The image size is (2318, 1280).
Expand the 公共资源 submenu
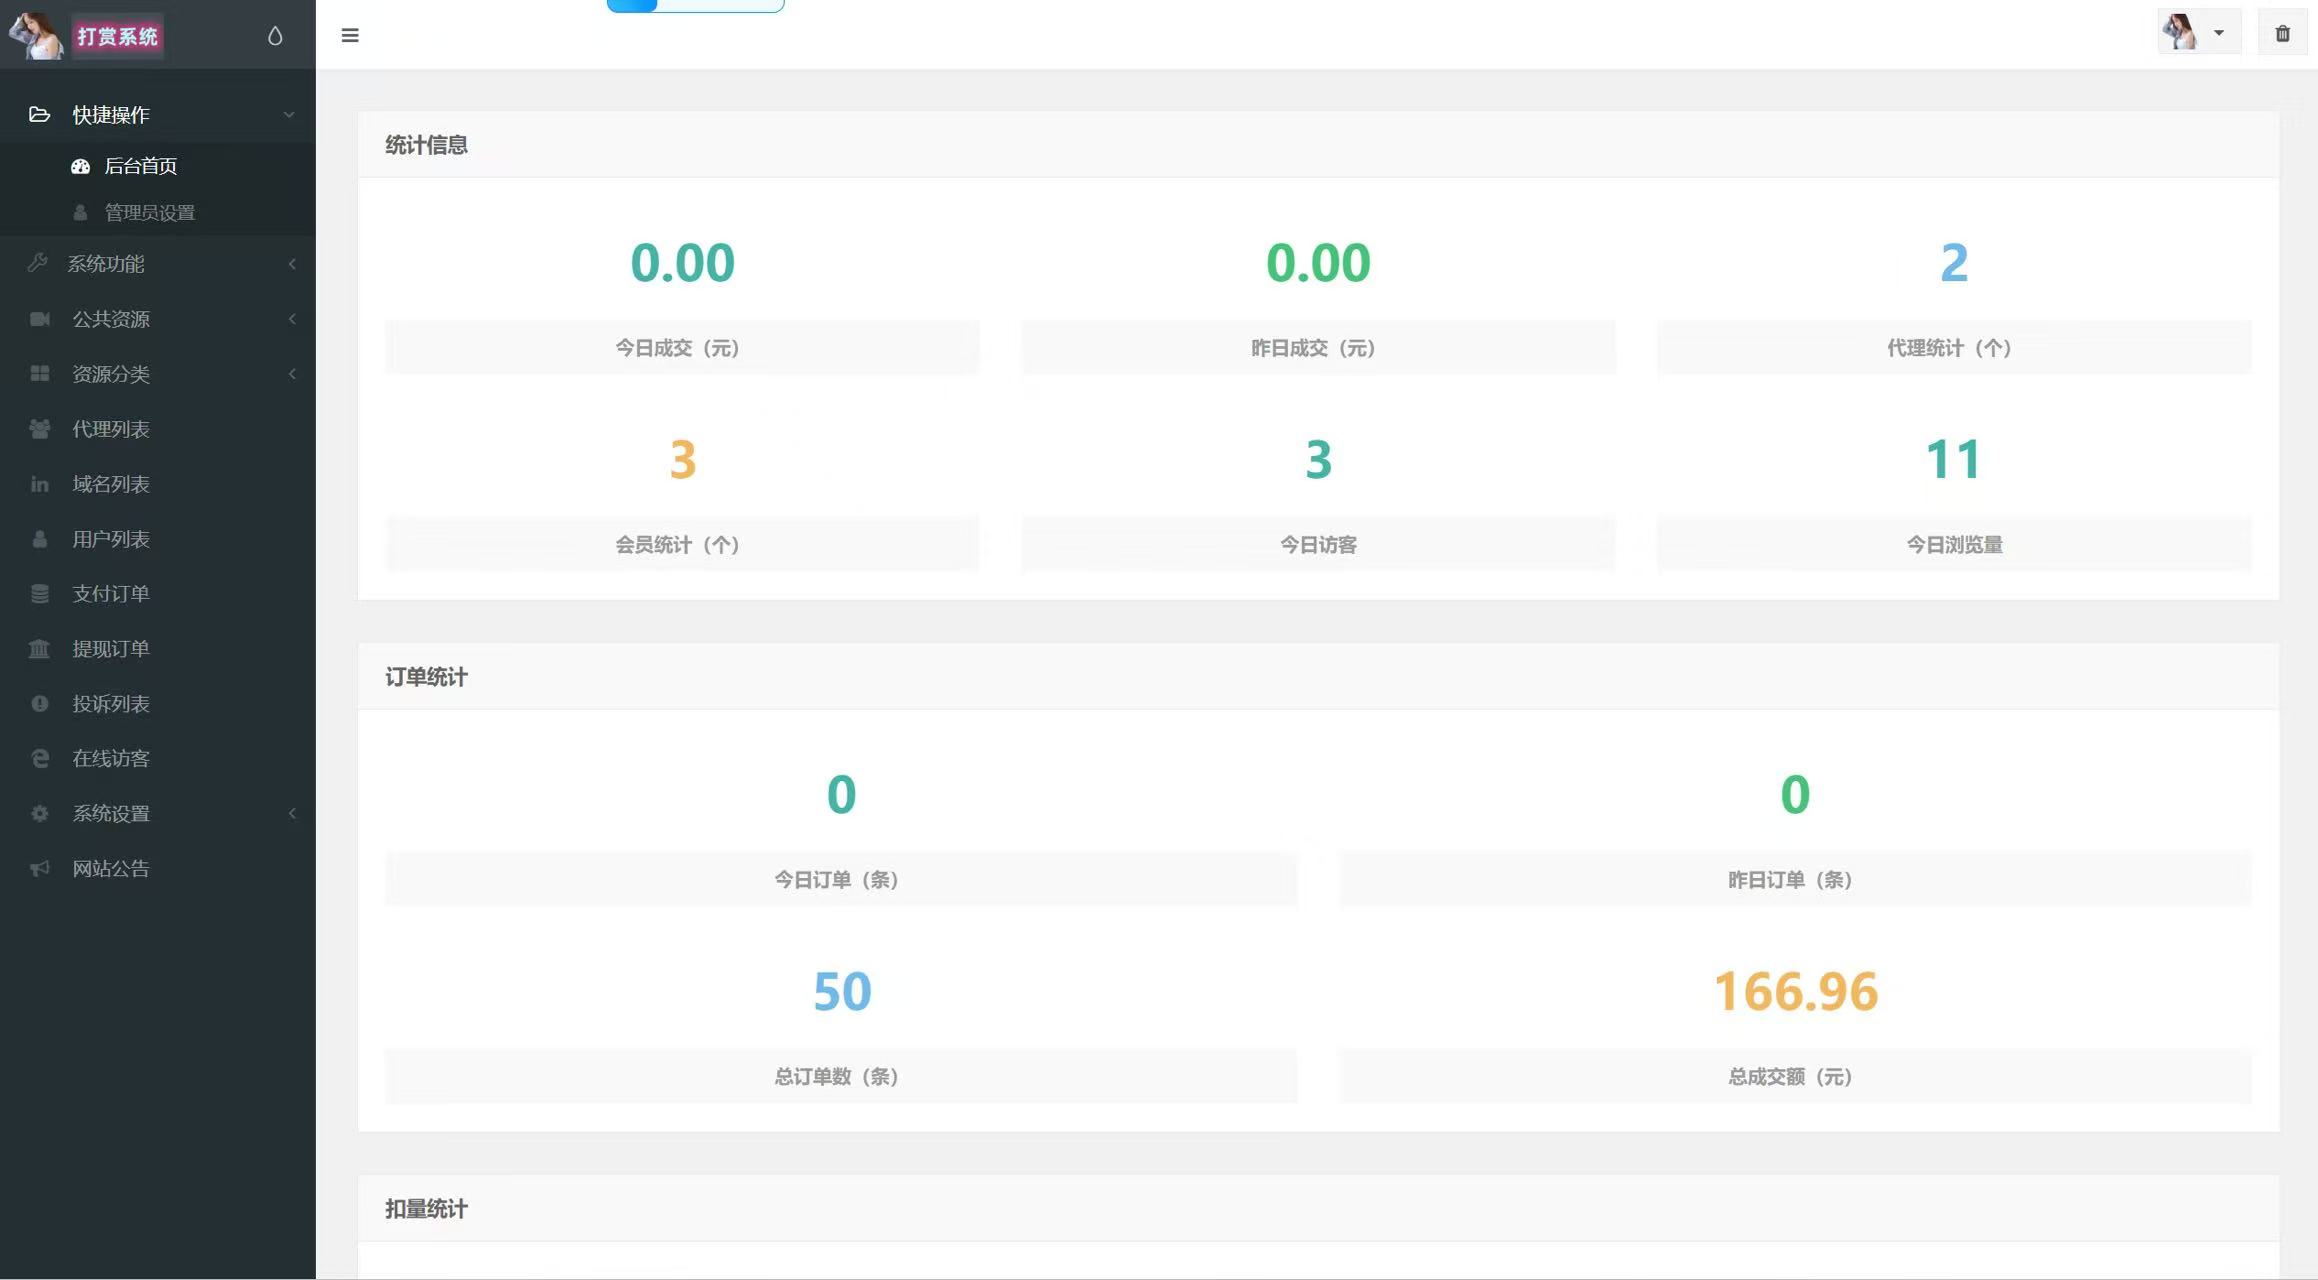(x=292, y=319)
